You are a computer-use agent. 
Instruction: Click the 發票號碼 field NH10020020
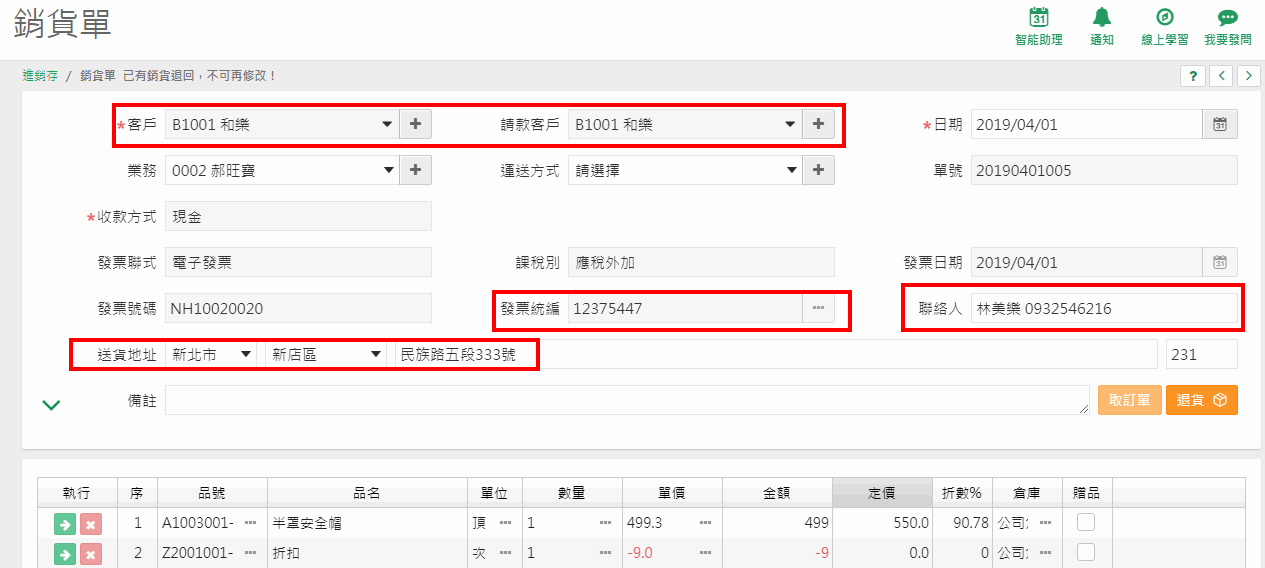click(298, 309)
